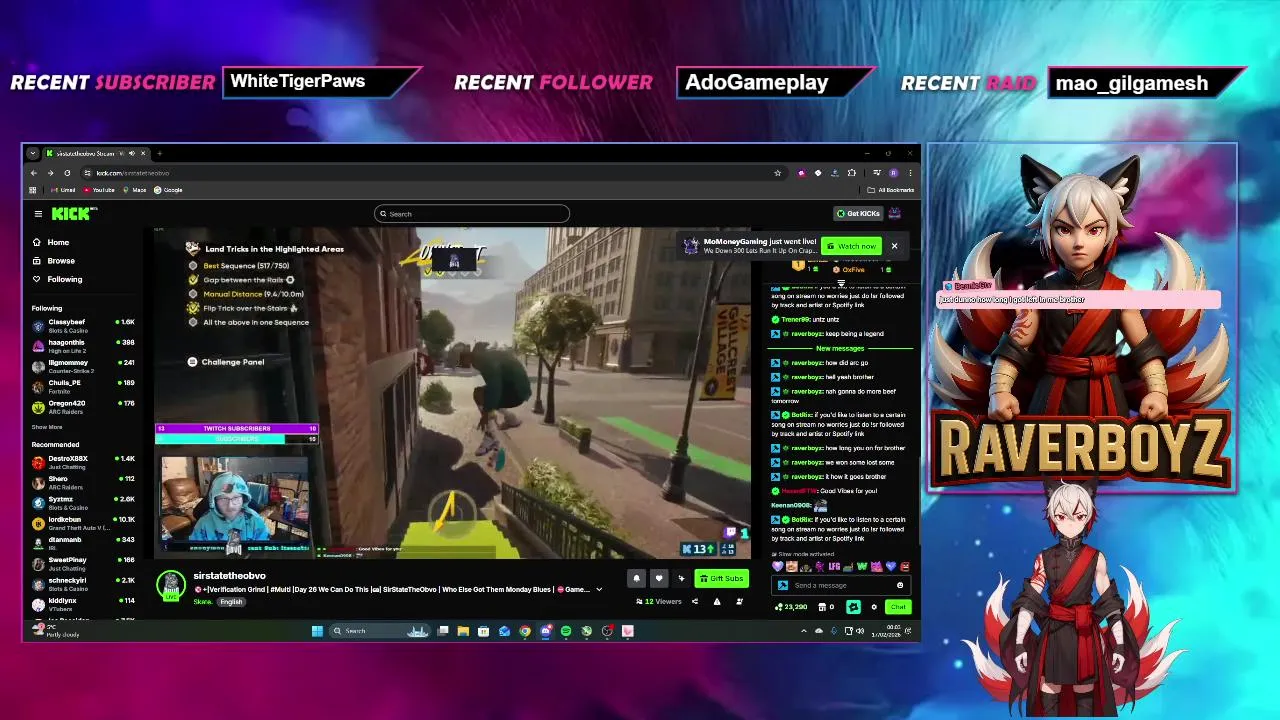Open the emoji picker in chat
The width and height of the screenshot is (1280, 720).
(900, 585)
